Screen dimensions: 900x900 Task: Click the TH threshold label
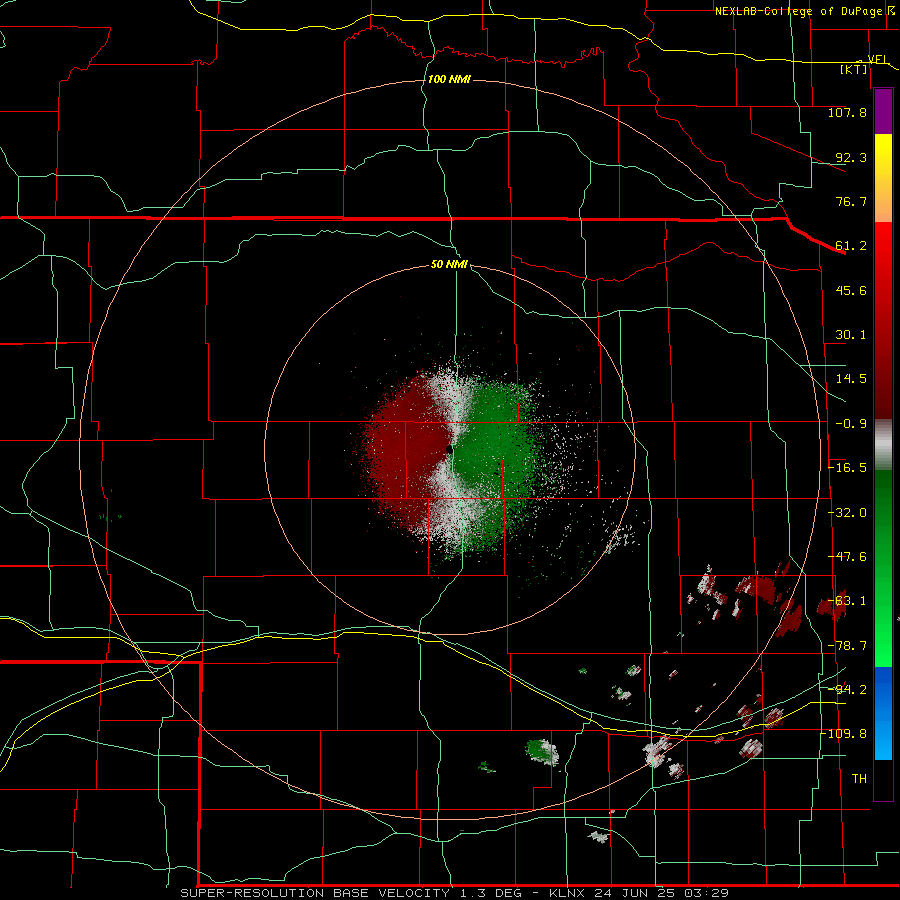(x=859, y=779)
